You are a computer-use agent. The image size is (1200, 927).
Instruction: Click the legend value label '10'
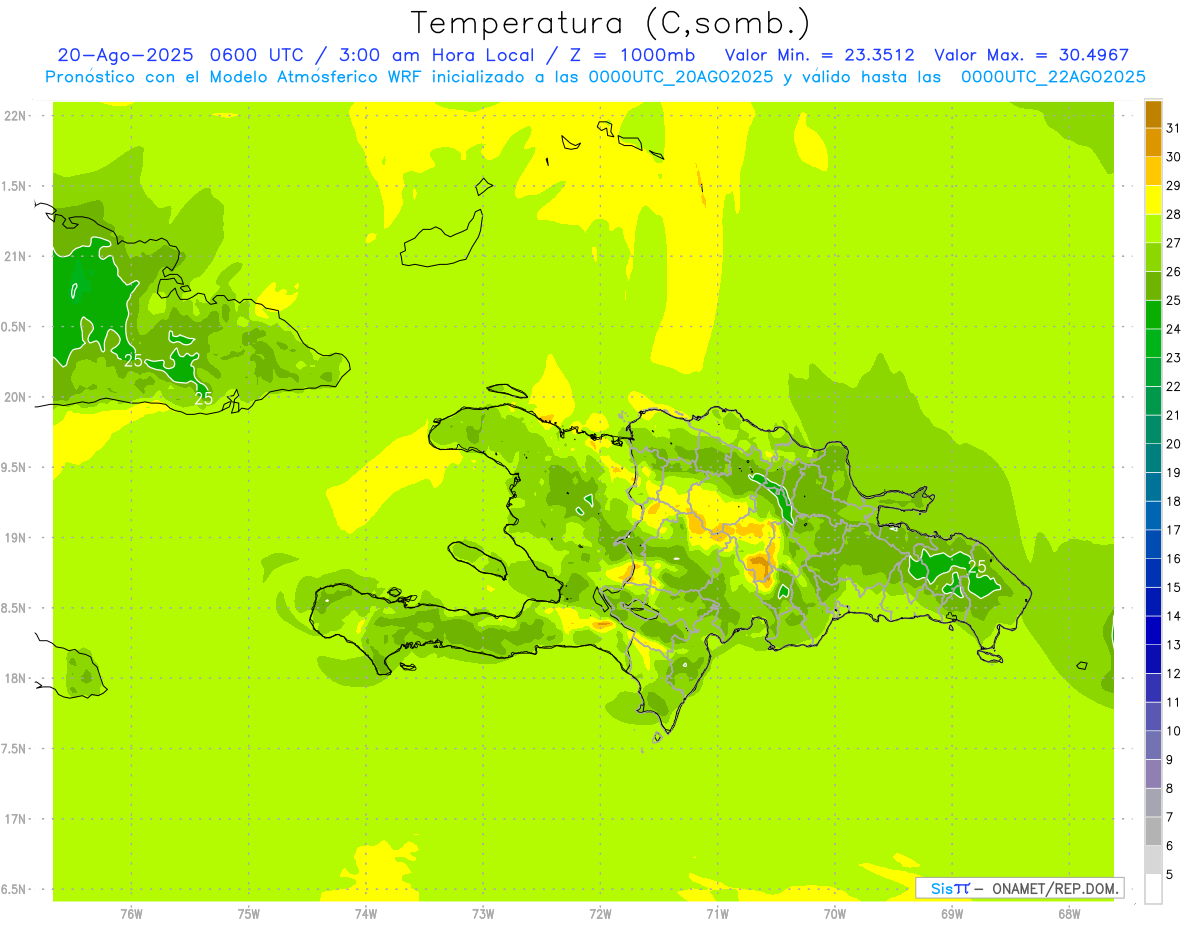point(1174,731)
